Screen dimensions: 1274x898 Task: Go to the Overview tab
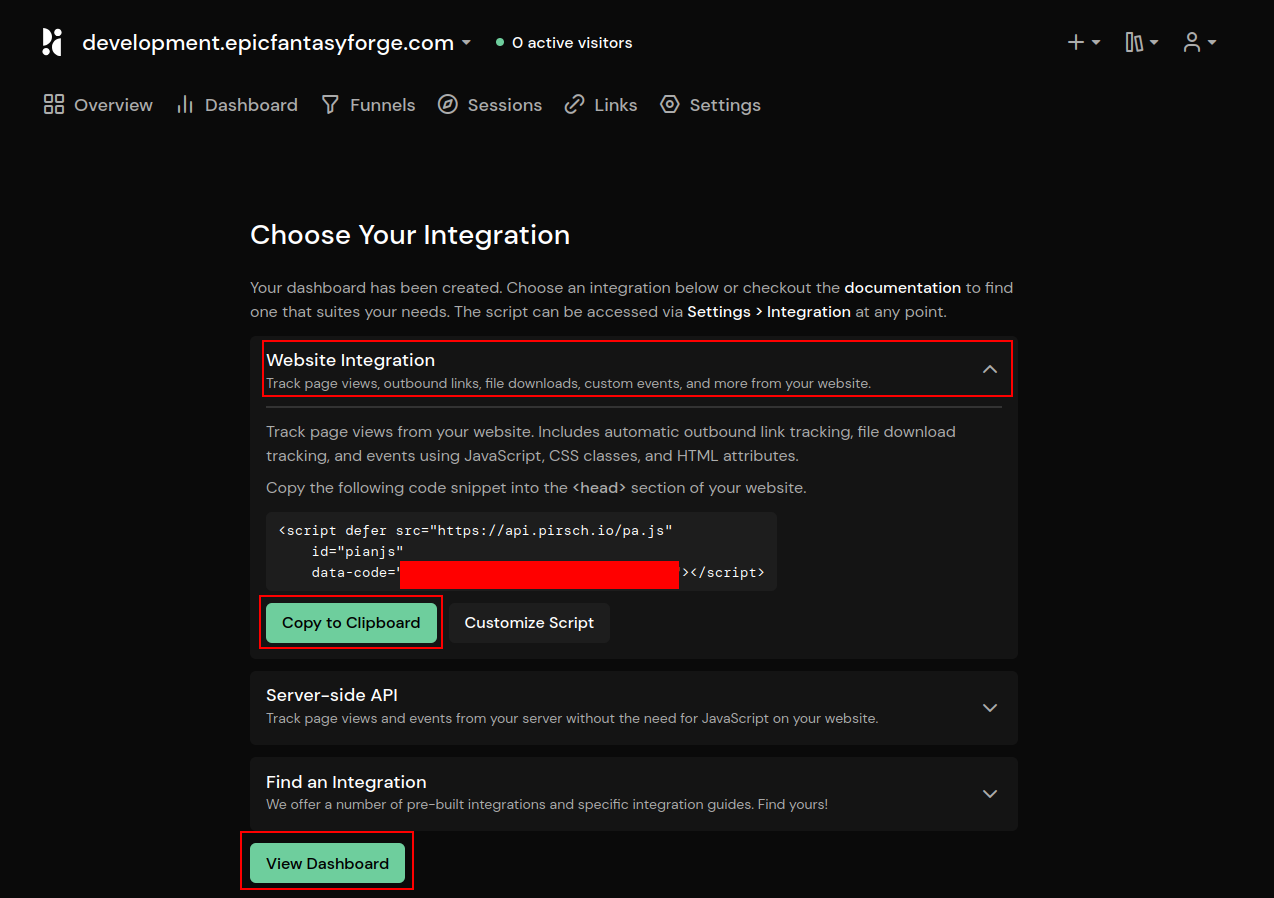98,105
